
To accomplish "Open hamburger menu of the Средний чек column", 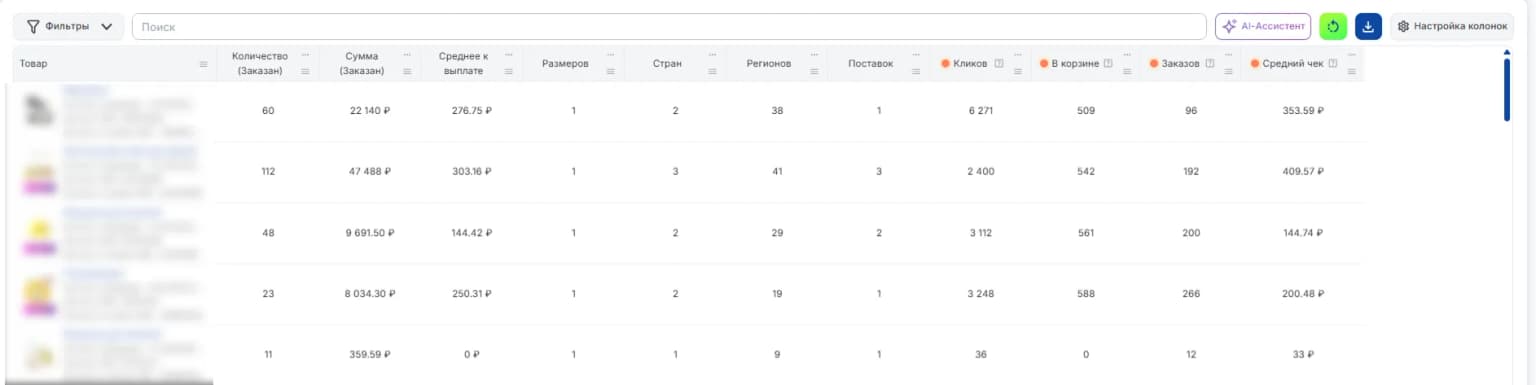I will tap(1351, 71).
